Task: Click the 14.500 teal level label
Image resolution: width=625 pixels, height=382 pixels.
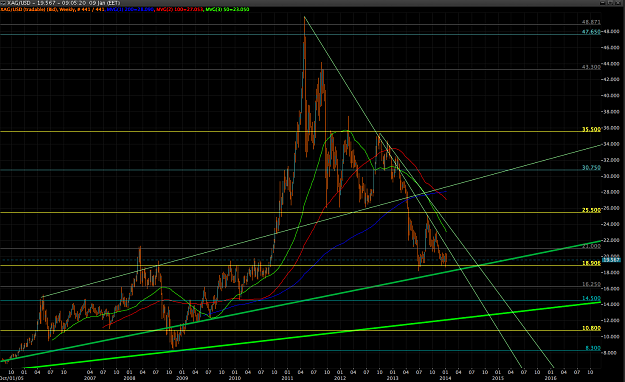Action: (x=591, y=298)
